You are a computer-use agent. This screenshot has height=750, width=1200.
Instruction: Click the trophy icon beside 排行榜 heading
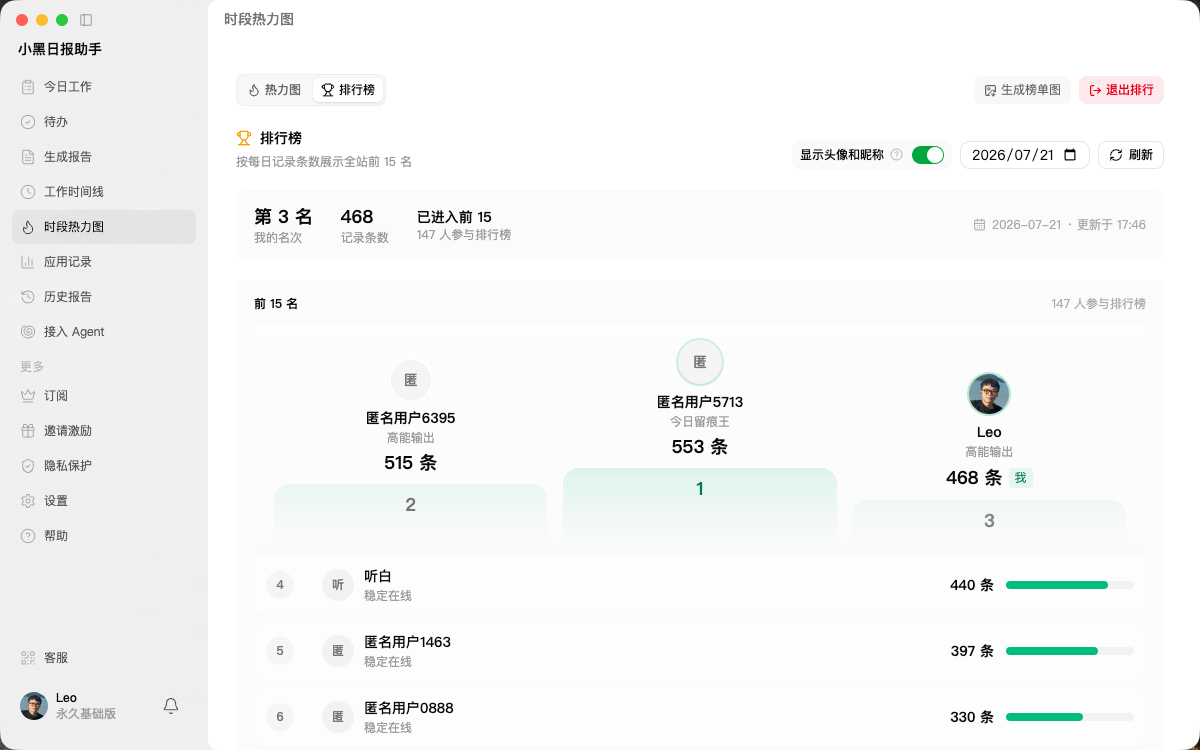pos(244,138)
